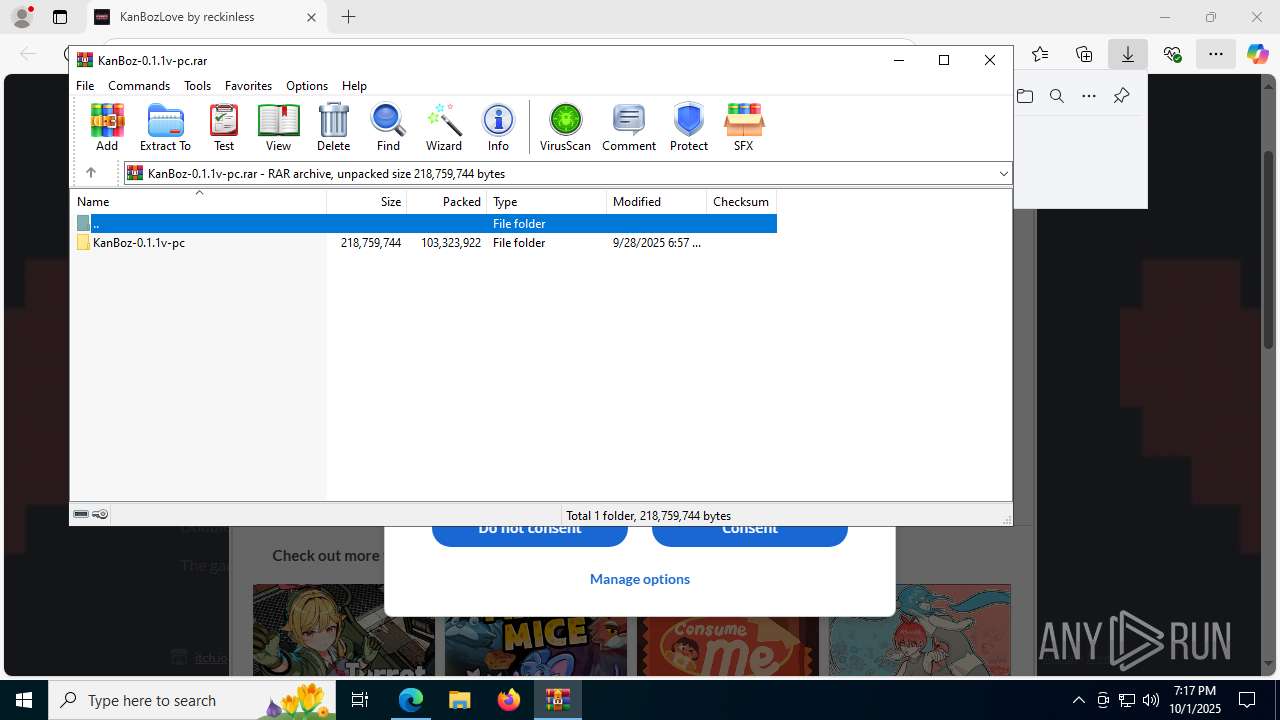The height and width of the screenshot is (720, 1280).
Task: Open Edge tab actions menu icon
Action: 60,17
